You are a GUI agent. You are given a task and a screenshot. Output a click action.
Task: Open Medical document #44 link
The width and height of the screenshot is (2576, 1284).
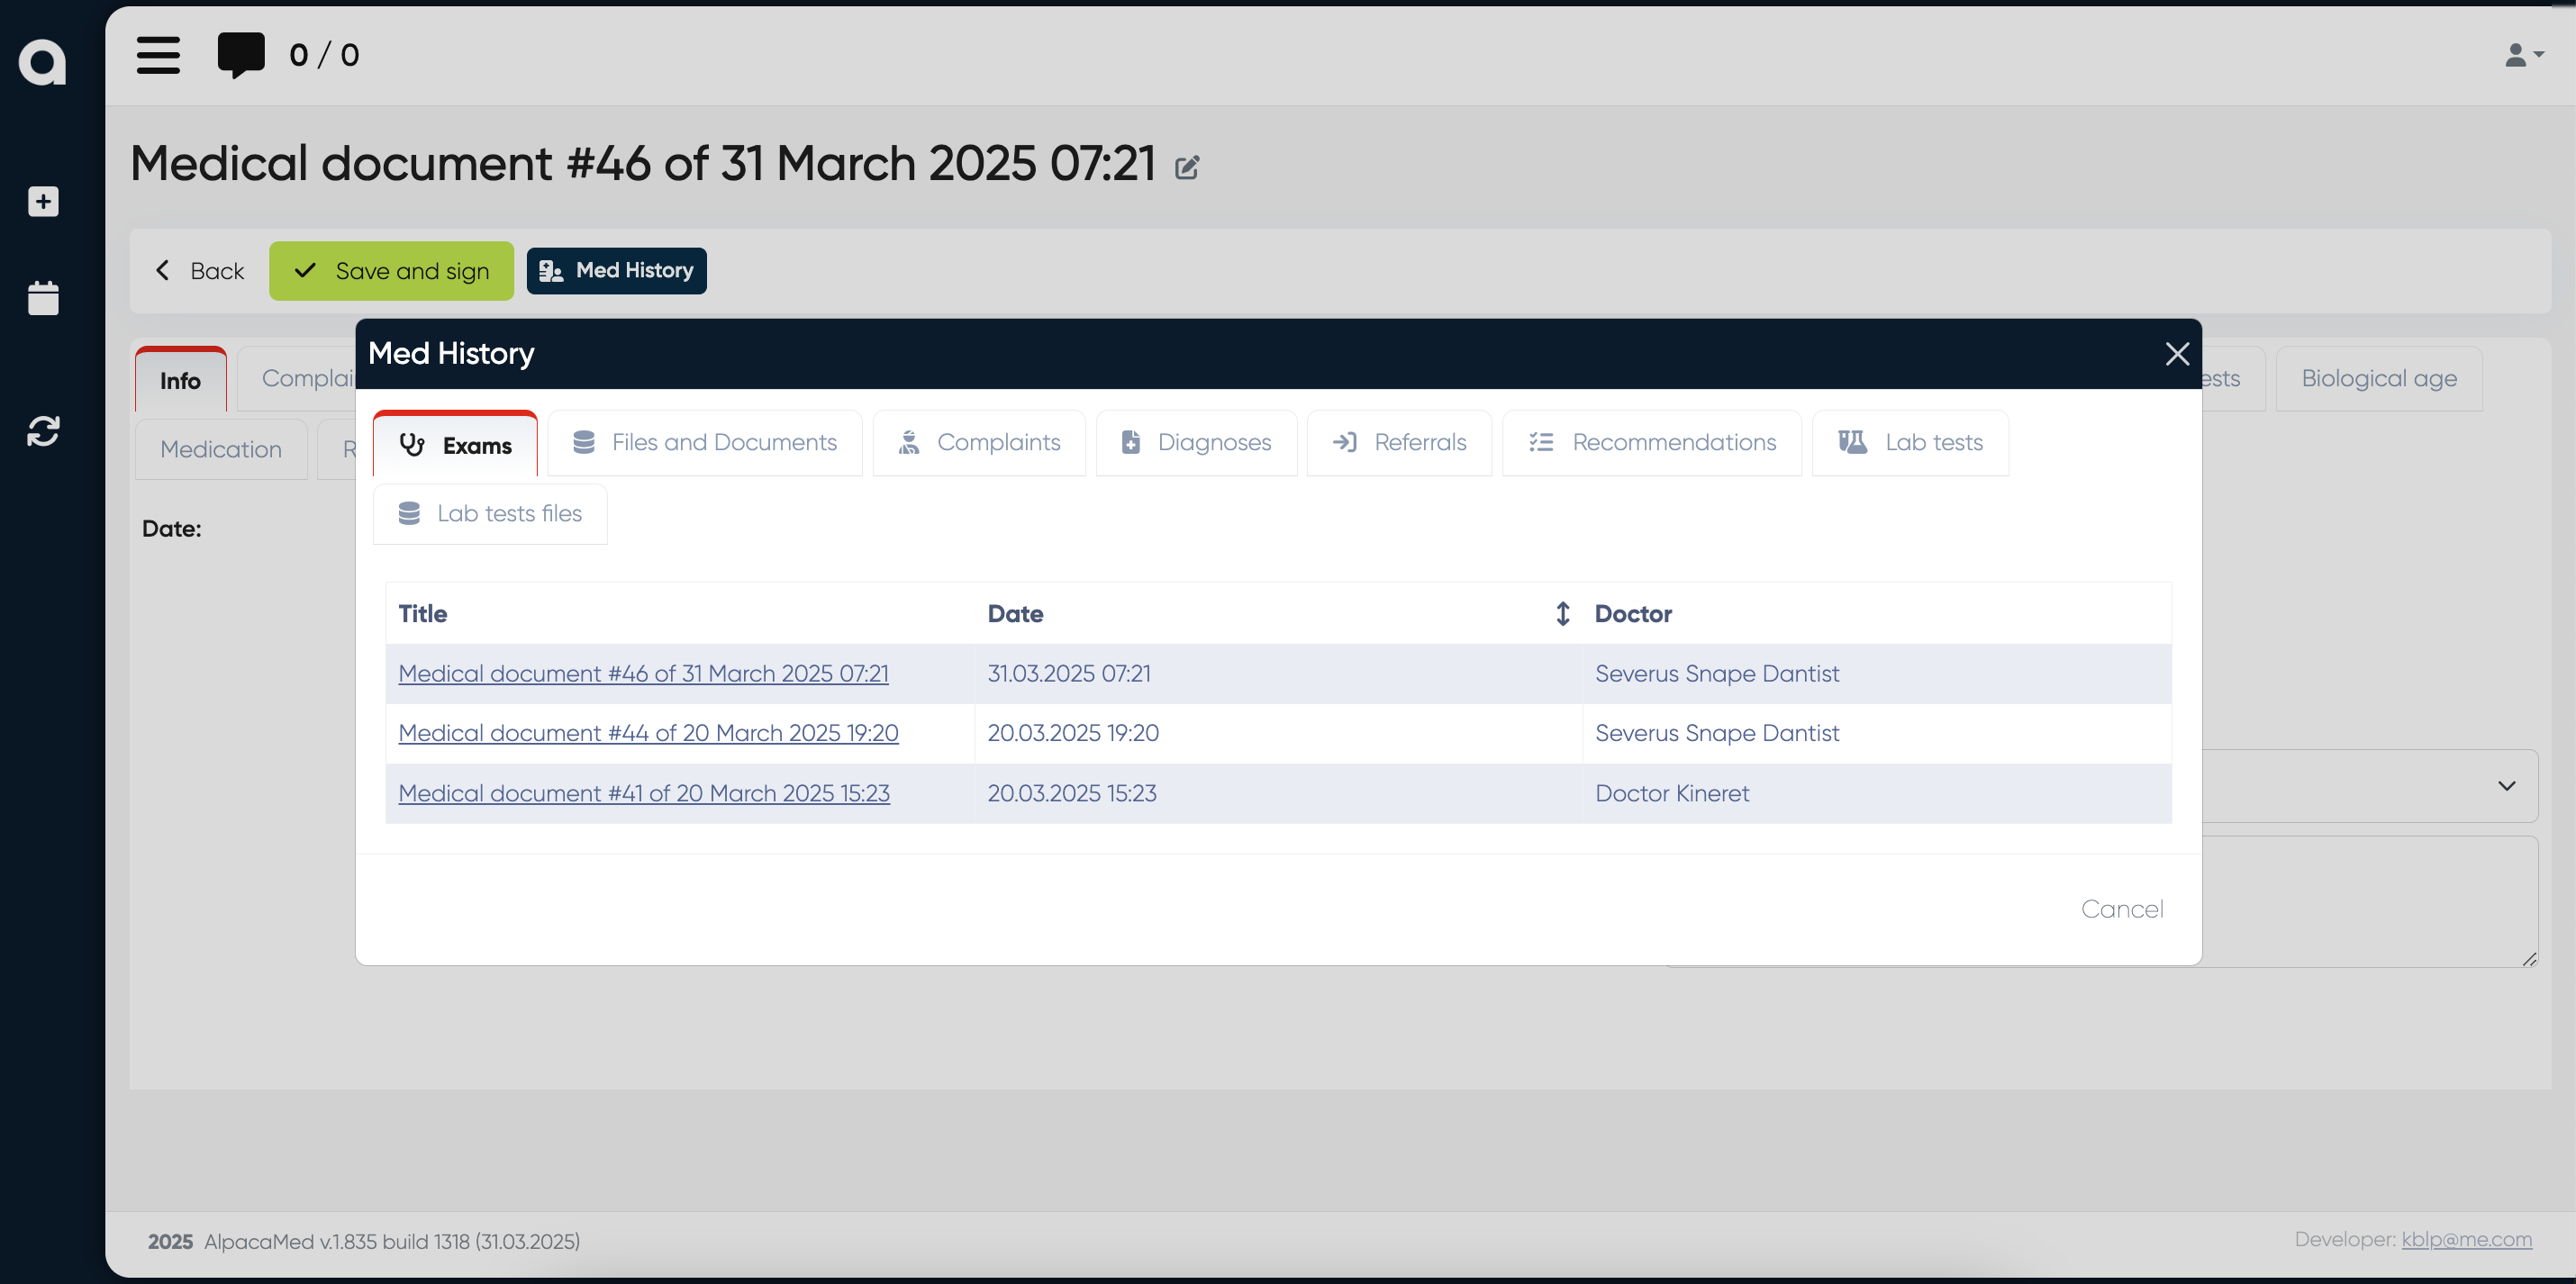[x=648, y=733]
